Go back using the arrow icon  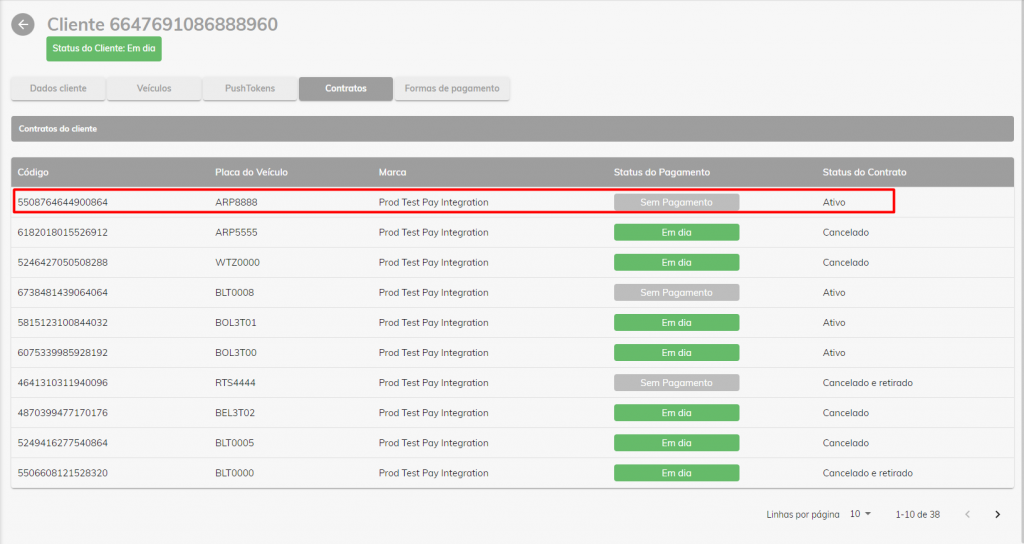pyautogui.click(x=23, y=25)
